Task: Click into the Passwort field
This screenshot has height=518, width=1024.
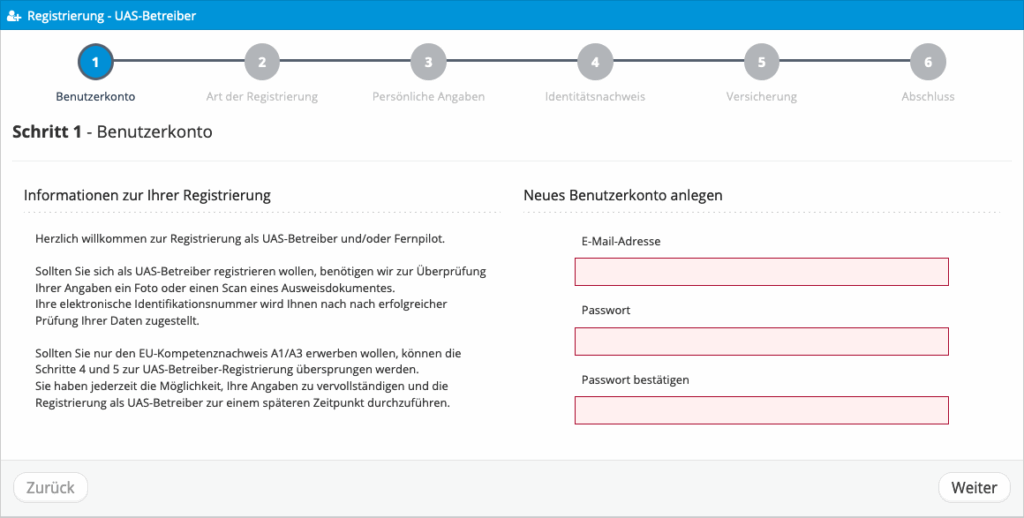Action: [761, 342]
